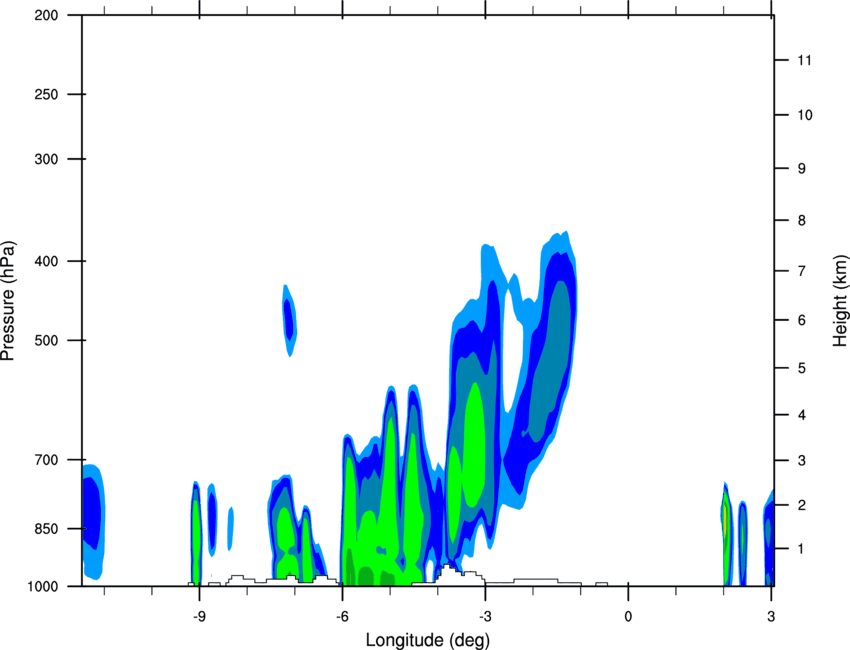Pick the 6 km height label
The width and height of the screenshot is (850, 650).
click(802, 320)
